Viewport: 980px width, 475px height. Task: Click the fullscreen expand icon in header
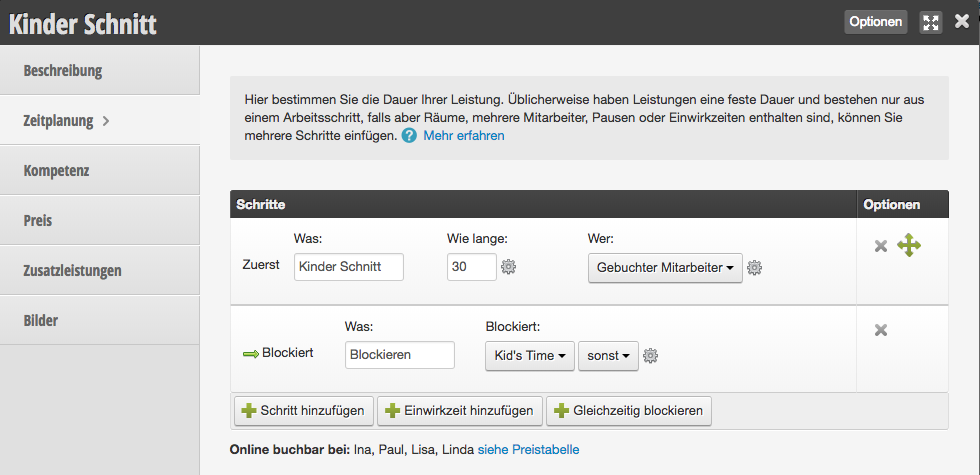click(x=931, y=22)
